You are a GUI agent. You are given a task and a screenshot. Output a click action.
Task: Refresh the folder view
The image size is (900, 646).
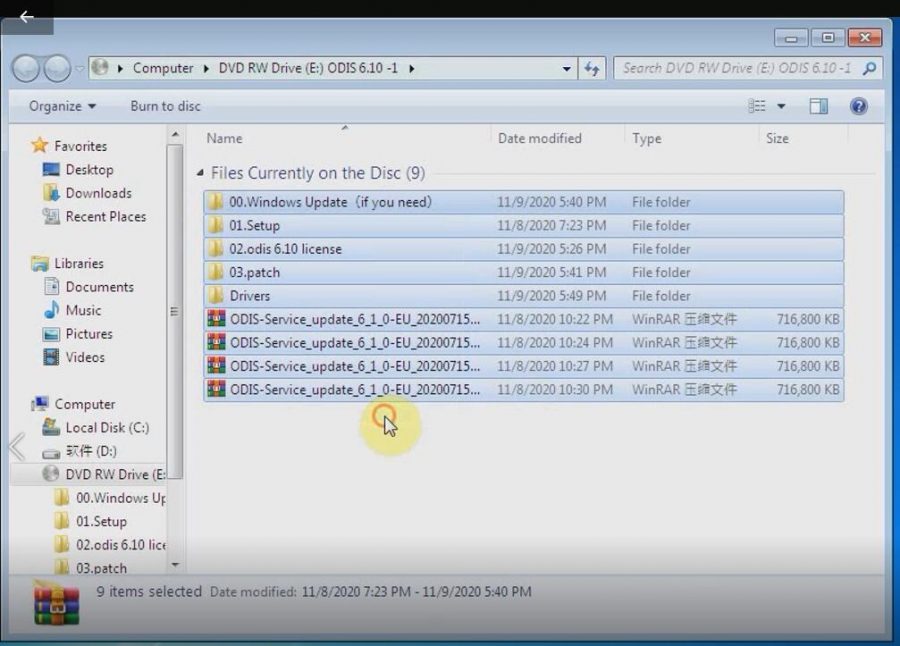[x=592, y=69]
